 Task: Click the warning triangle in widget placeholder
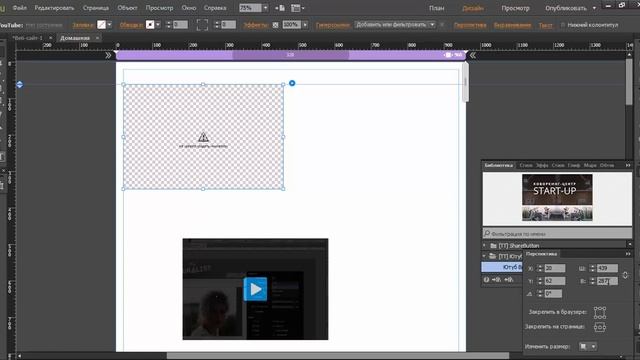(x=203, y=137)
